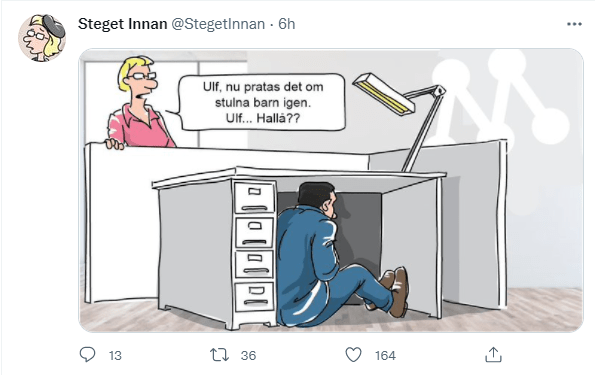
Task: Open the cartoon image in viewer
Action: pyautogui.click(x=331, y=190)
